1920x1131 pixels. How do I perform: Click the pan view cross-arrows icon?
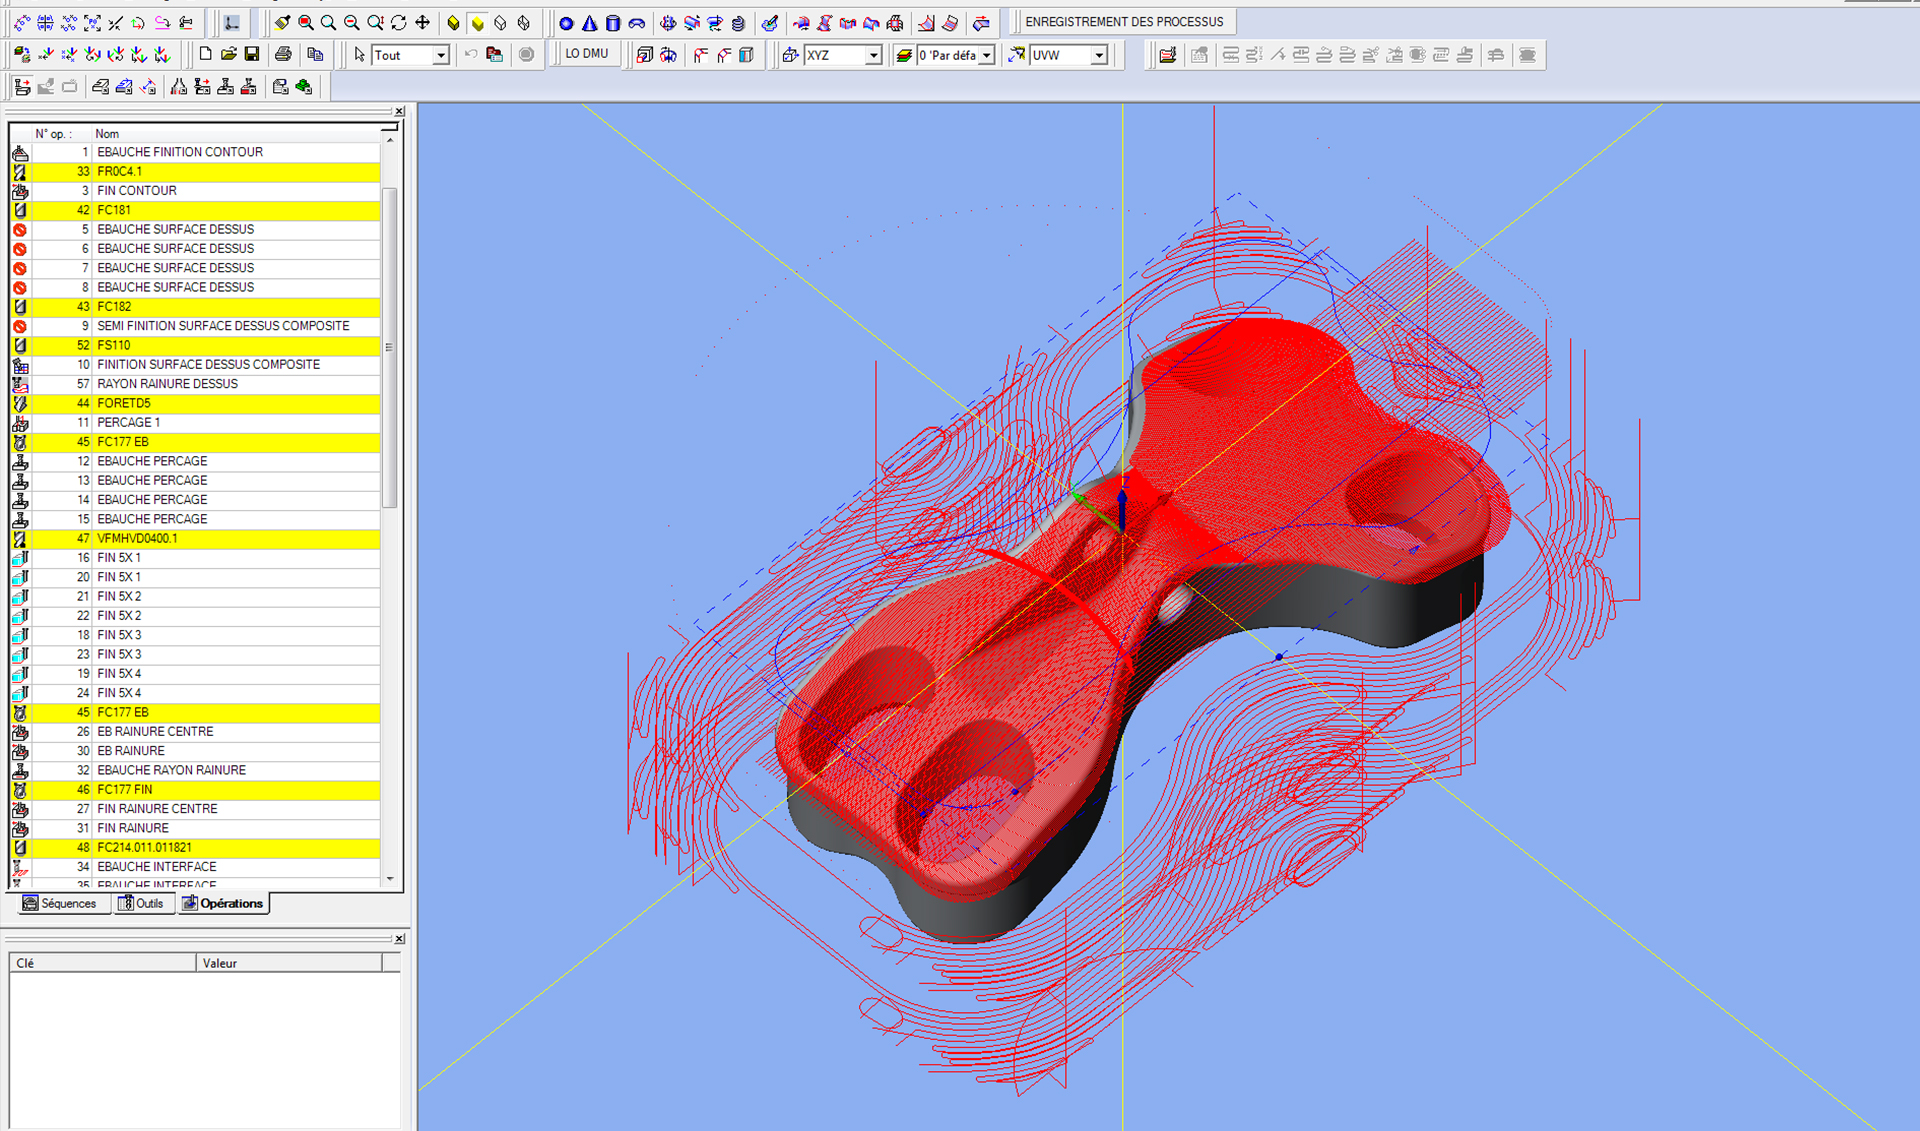pos(422,22)
